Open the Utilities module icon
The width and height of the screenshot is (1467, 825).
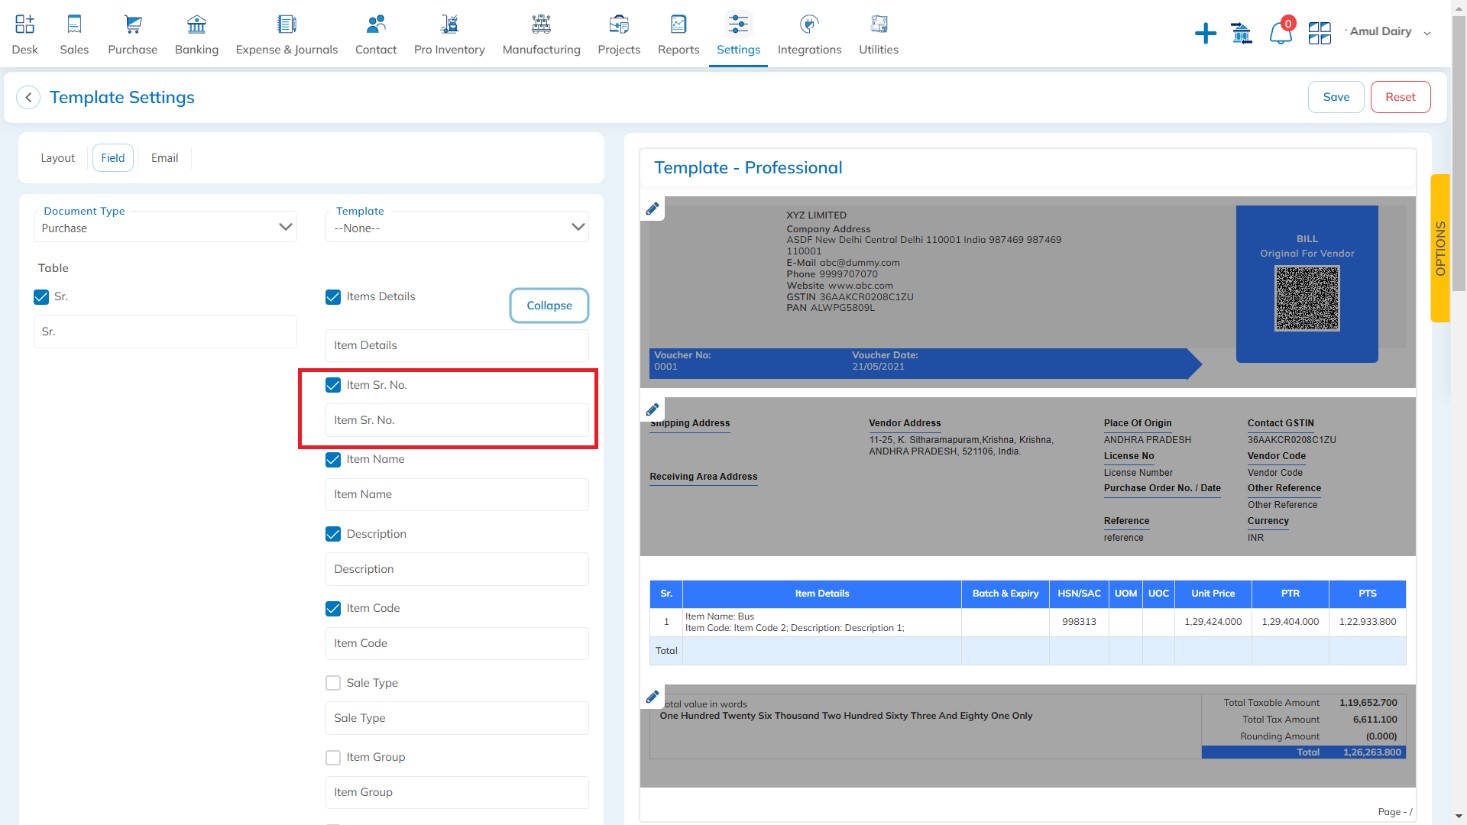879,24
